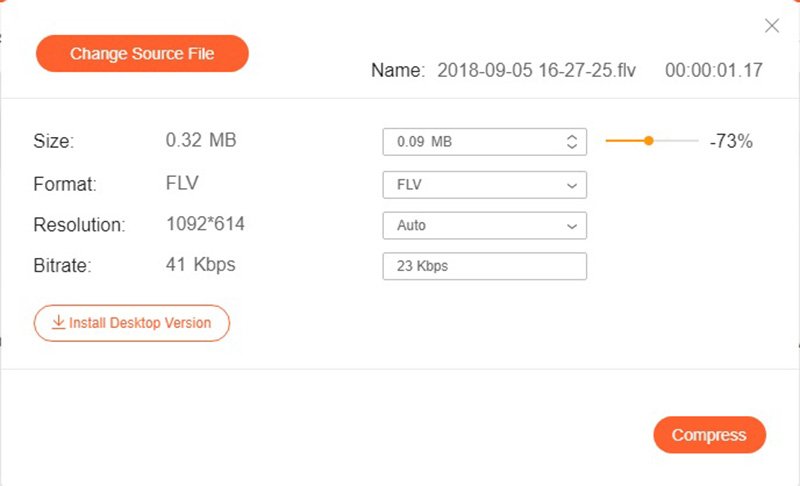
Task: Close the compression dialog with the X
Action: click(771, 25)
